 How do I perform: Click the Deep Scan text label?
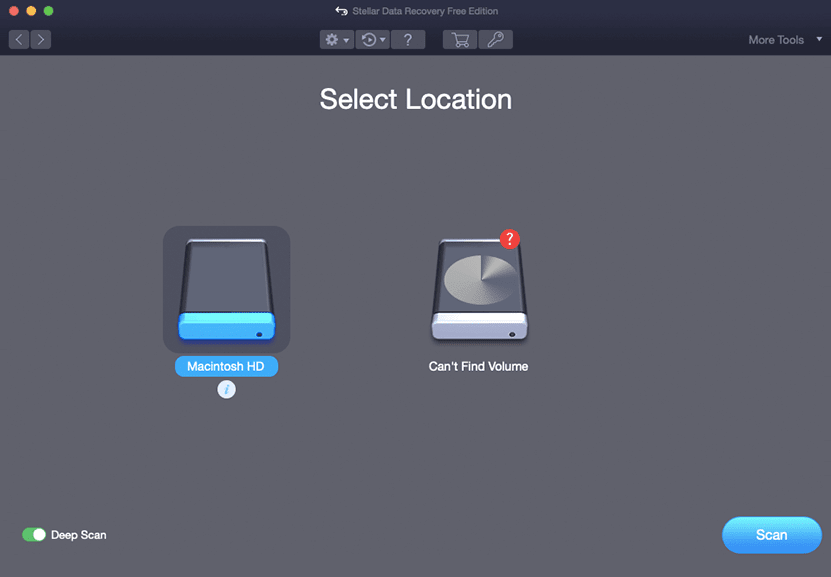coord(79,535)
